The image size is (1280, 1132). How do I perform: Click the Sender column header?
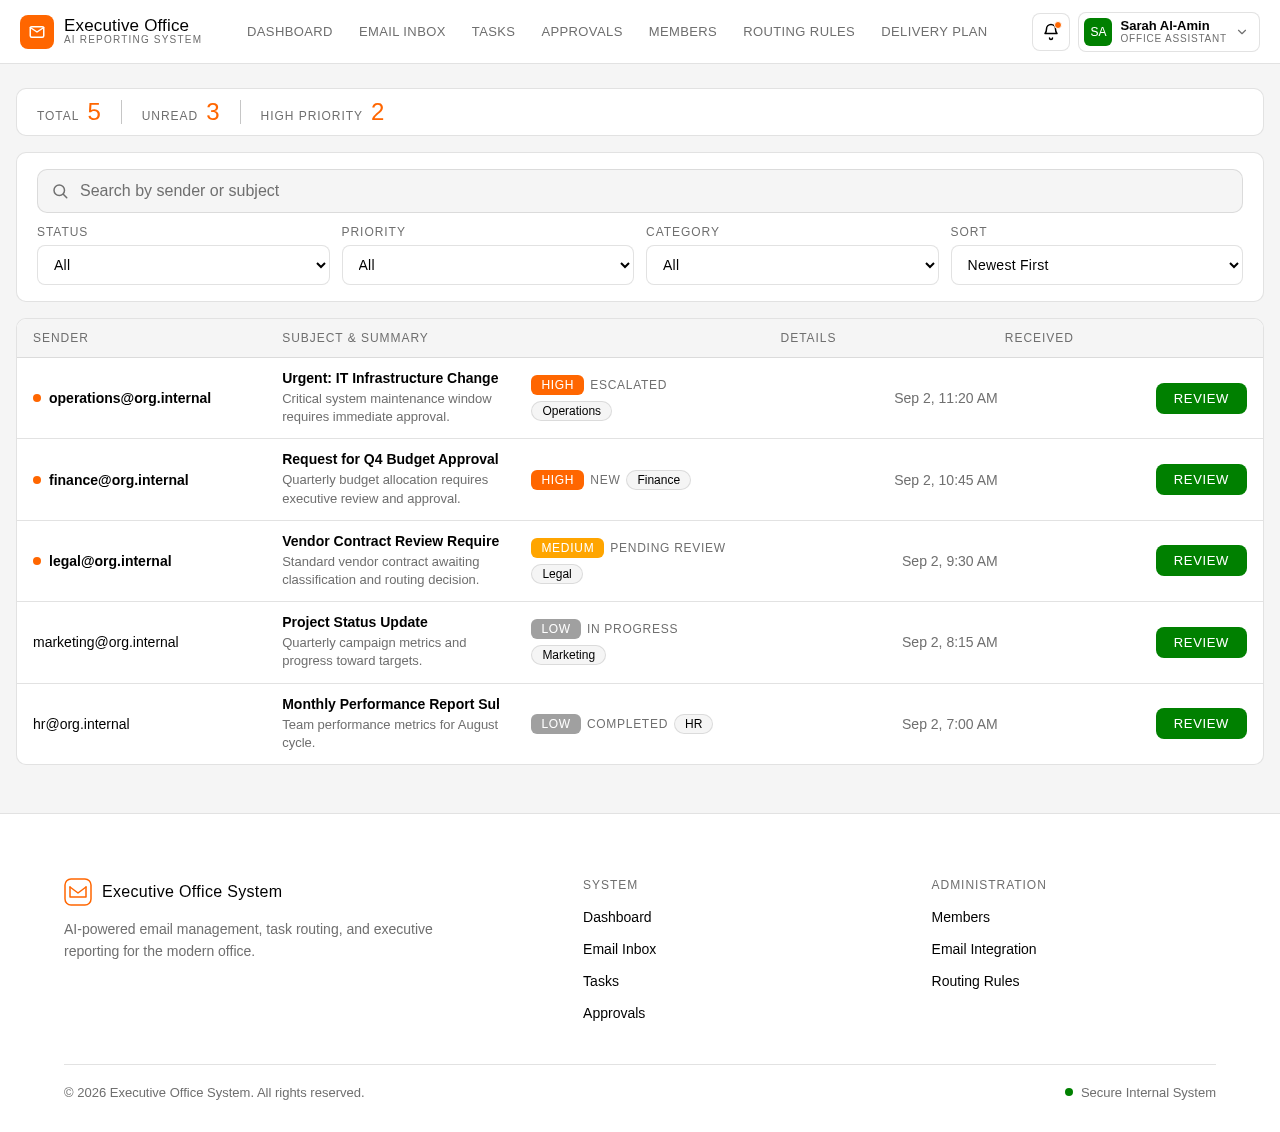[61, 338]
